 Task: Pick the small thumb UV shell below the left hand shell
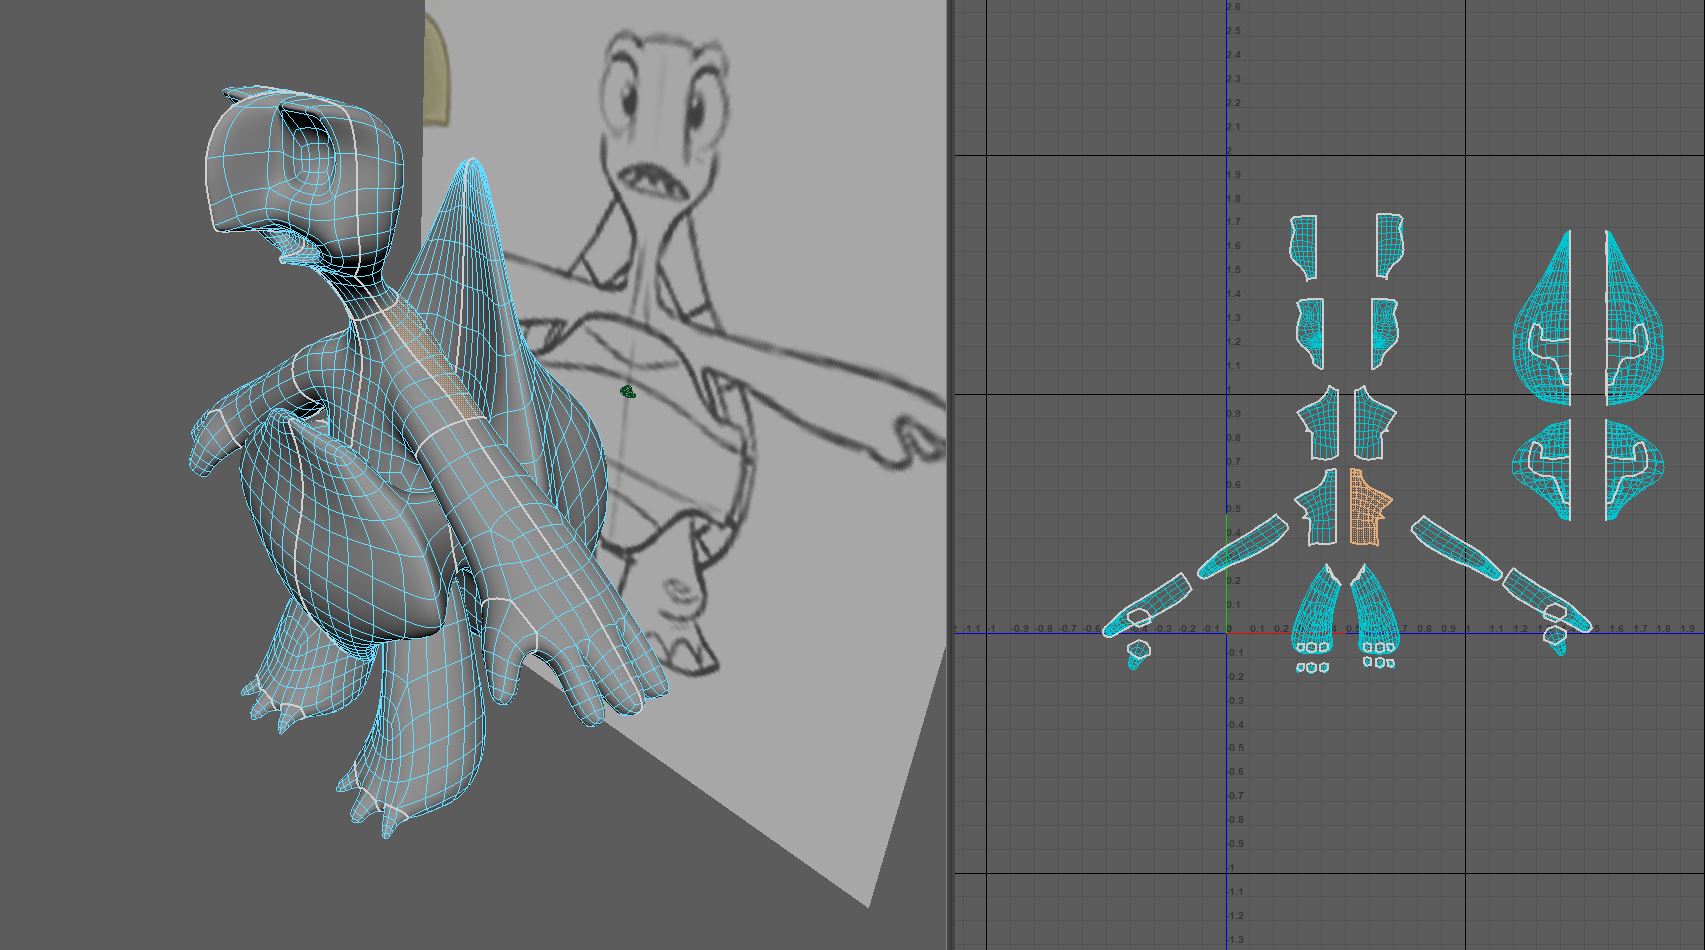[x=1137, y=655]
